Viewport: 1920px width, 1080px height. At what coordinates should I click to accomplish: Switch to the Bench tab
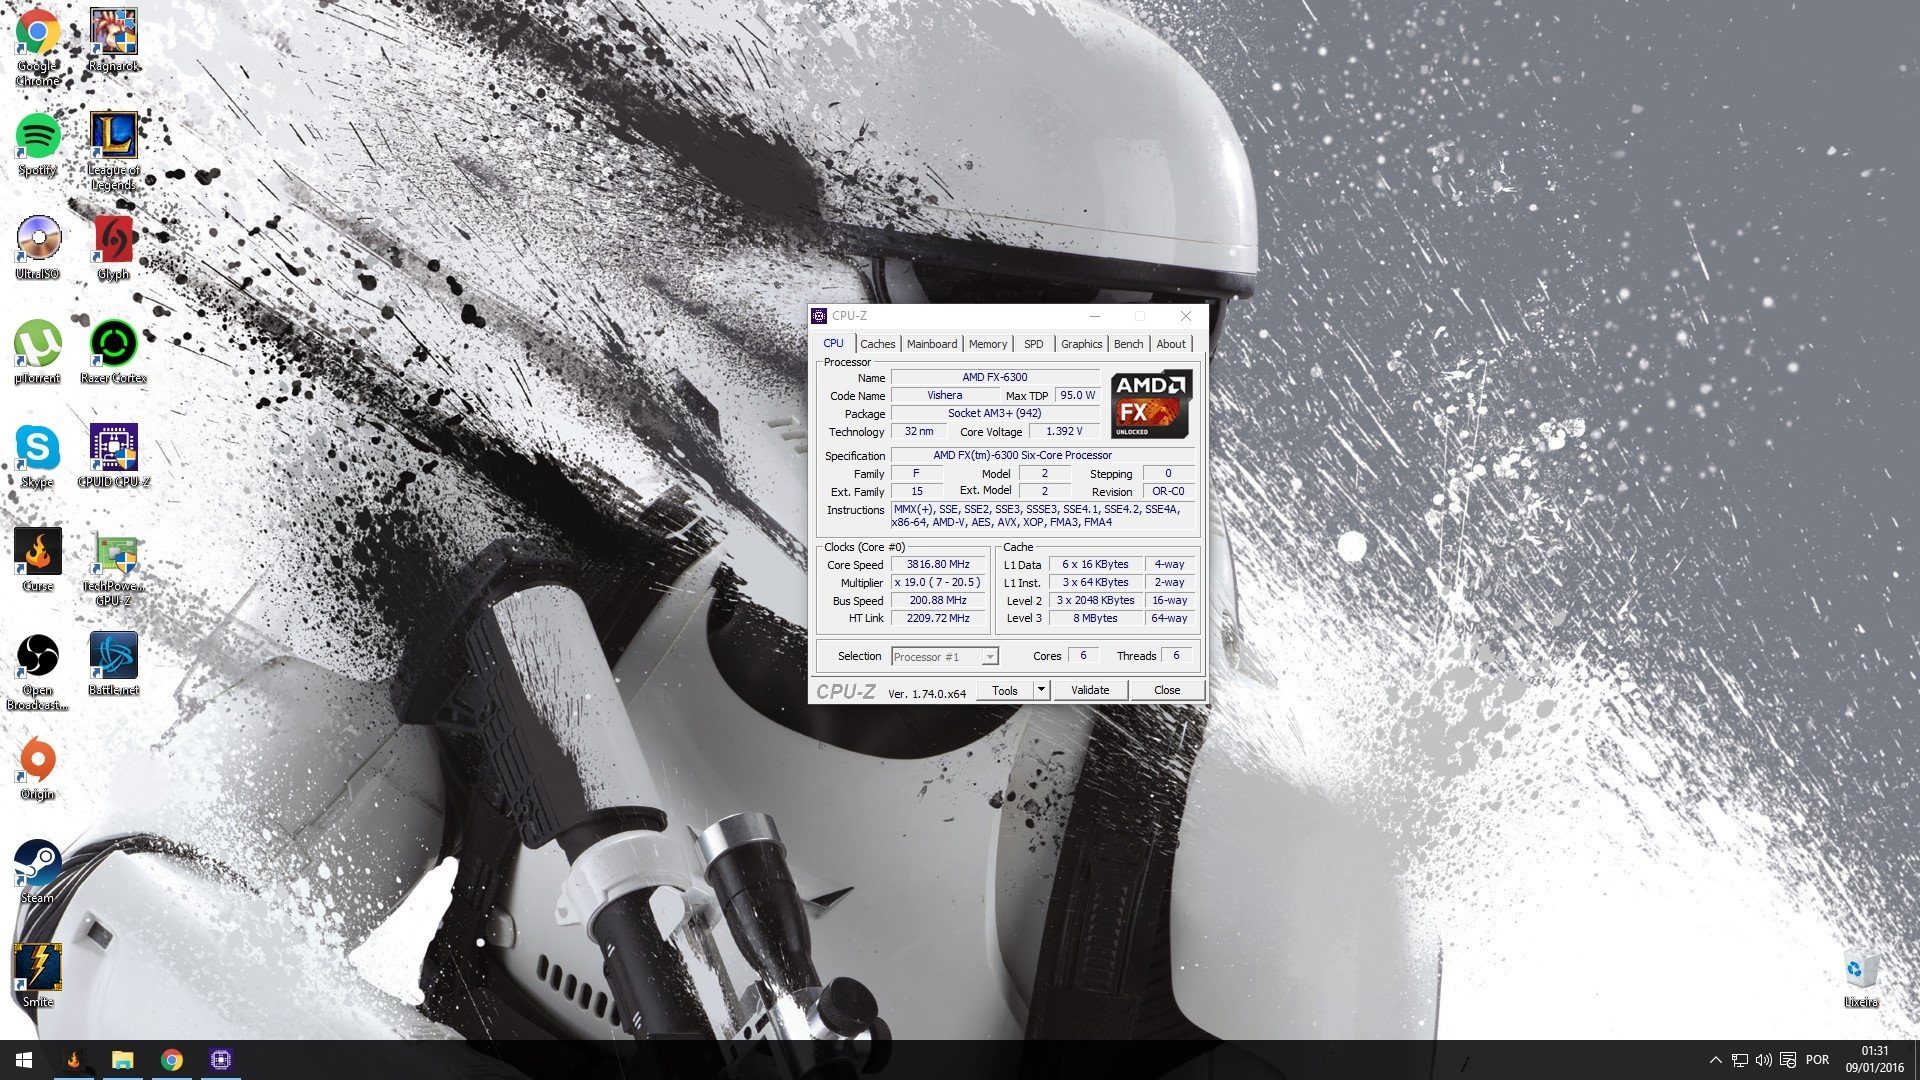(x=1128, y=344)
